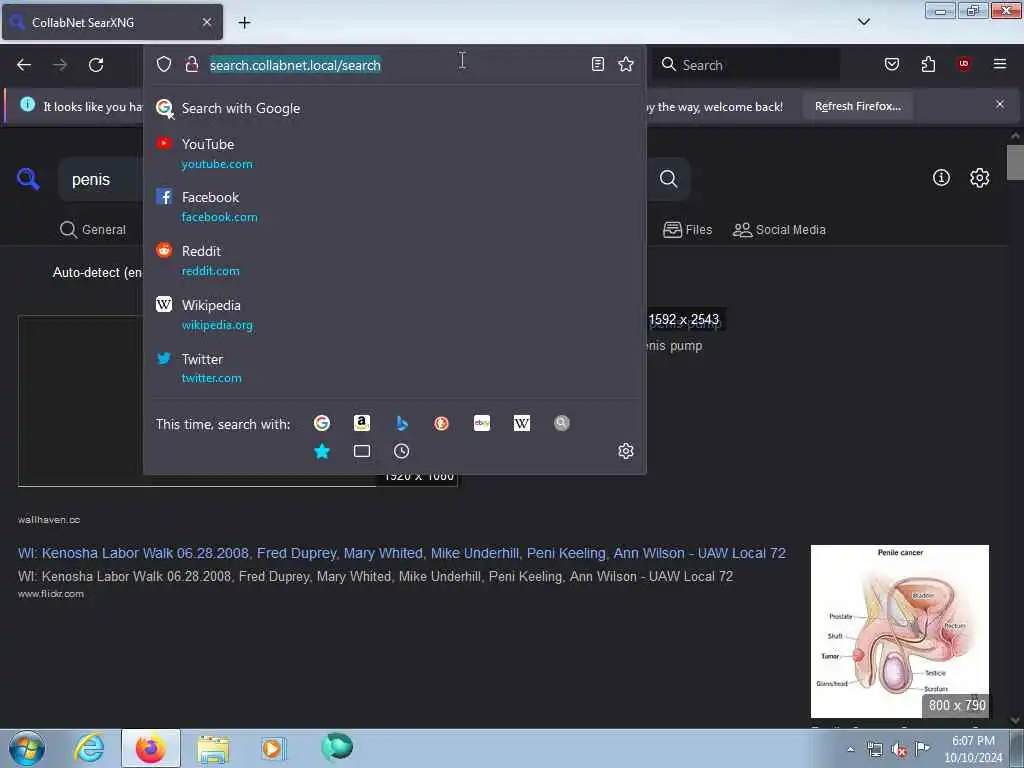Launch Internet Explorer from taskbar

pos(89,748)
